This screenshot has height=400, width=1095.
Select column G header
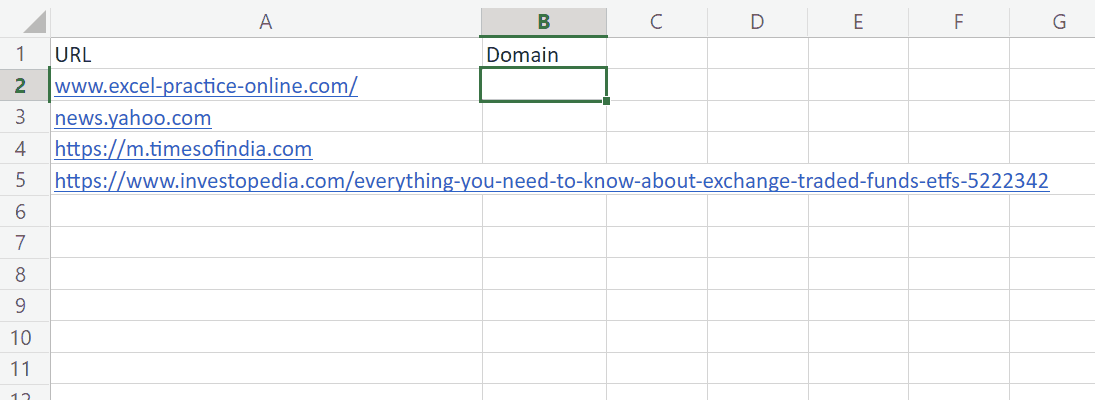coord(1058,21)
